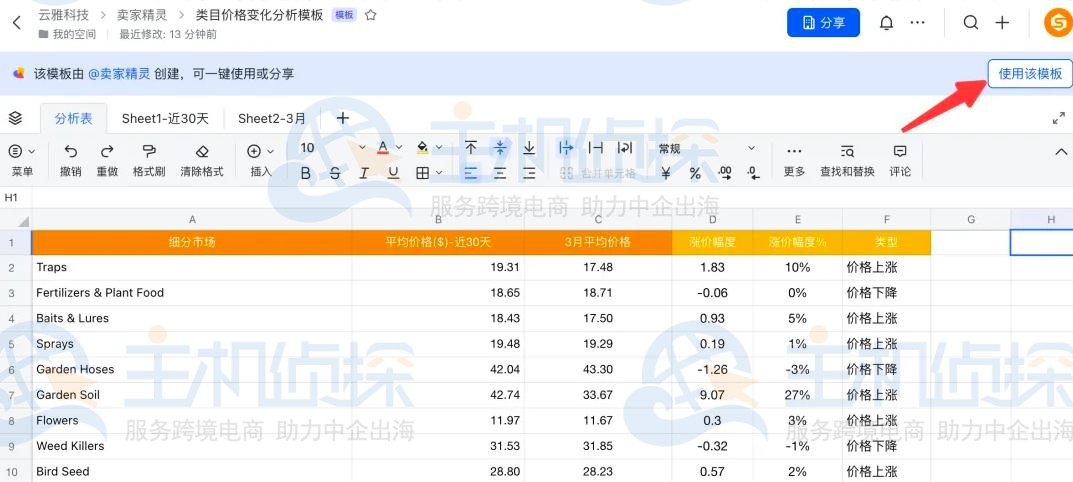
Task: Select the Weed Killers cell
Action: 192,446
